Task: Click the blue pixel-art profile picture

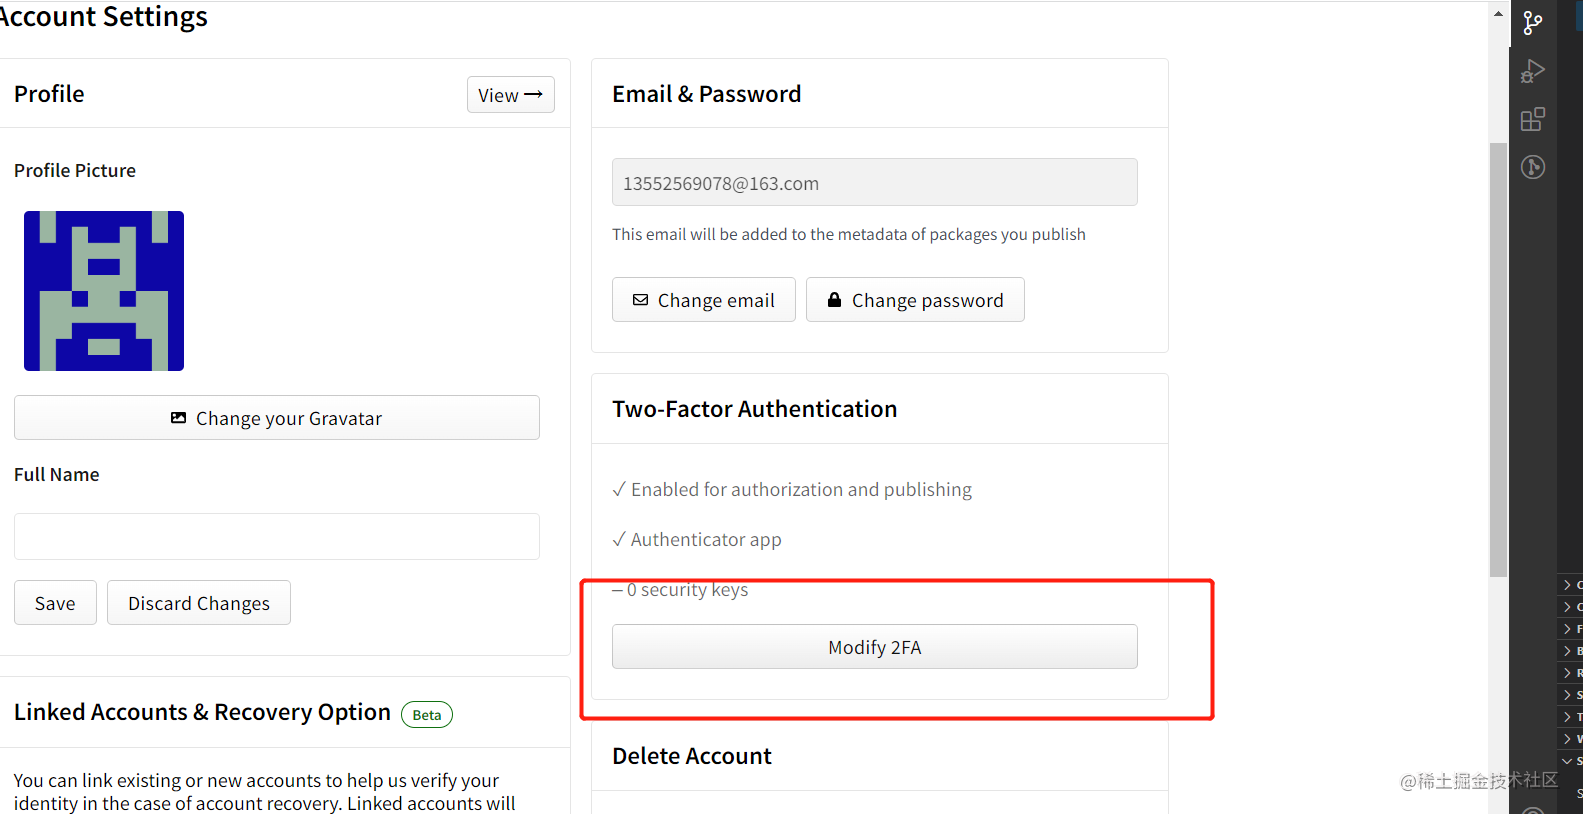Action: click(x=104, y=291)
